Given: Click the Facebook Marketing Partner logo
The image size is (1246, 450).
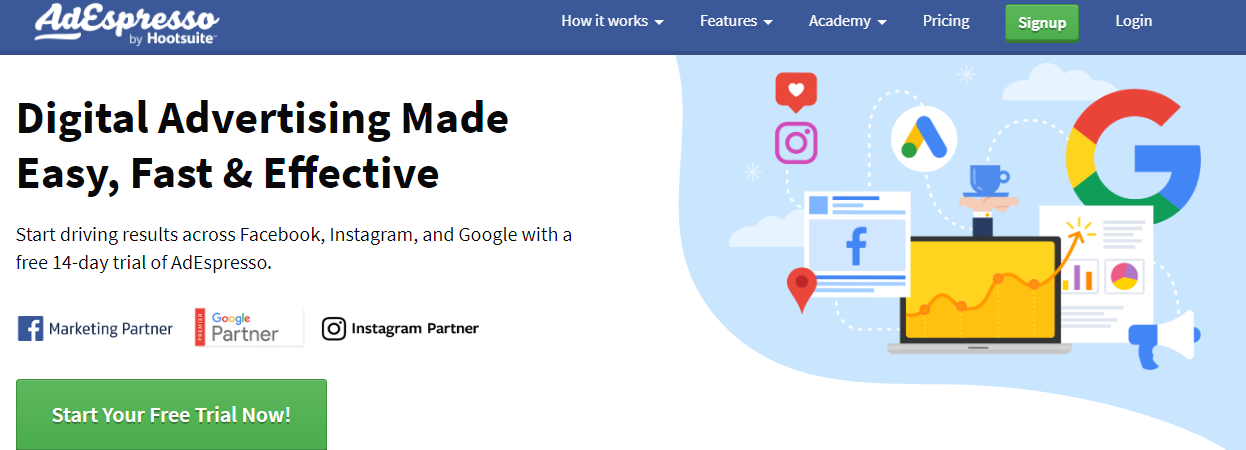Looking at the screenshot, I should (95, 328).
